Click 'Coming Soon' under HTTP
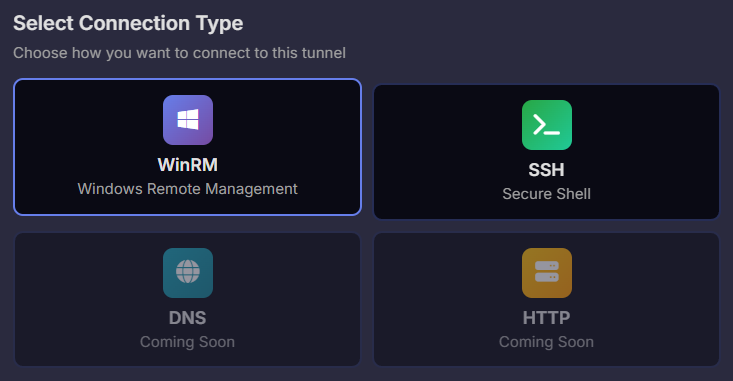The height and width of the screenshot is (381, 733). pyautogui.click(x=546, y=342)
